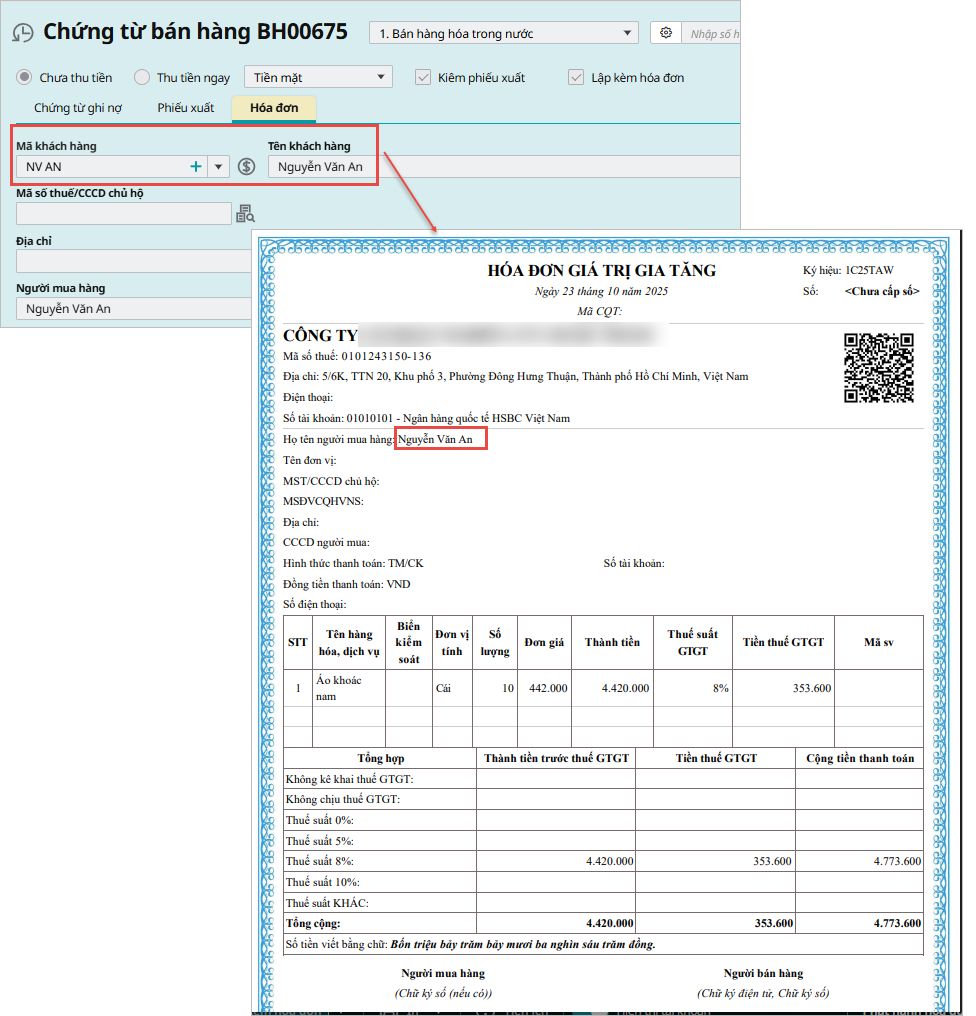Screen dimensions: 976x1016
Task: Toggle the 'Kiêm phiếu xuất' checkbox
Action: (423, 77)
